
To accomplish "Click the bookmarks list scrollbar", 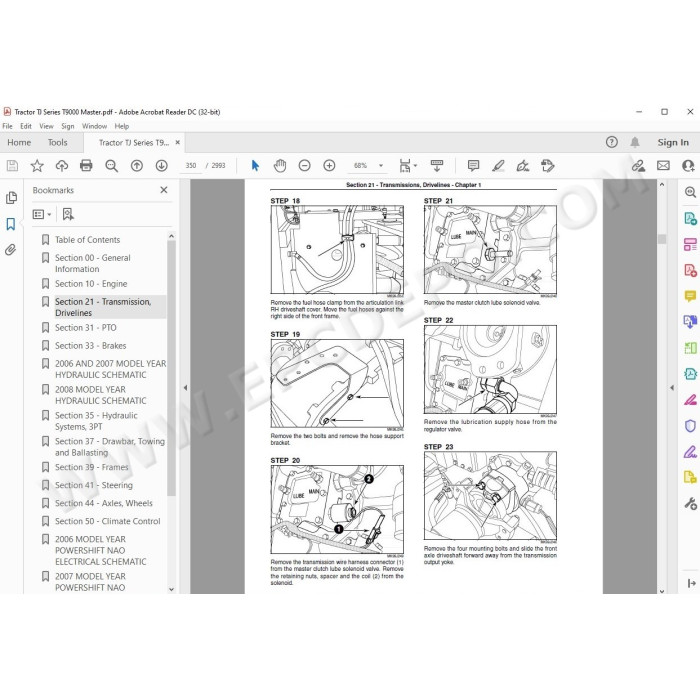I will 171,368.
